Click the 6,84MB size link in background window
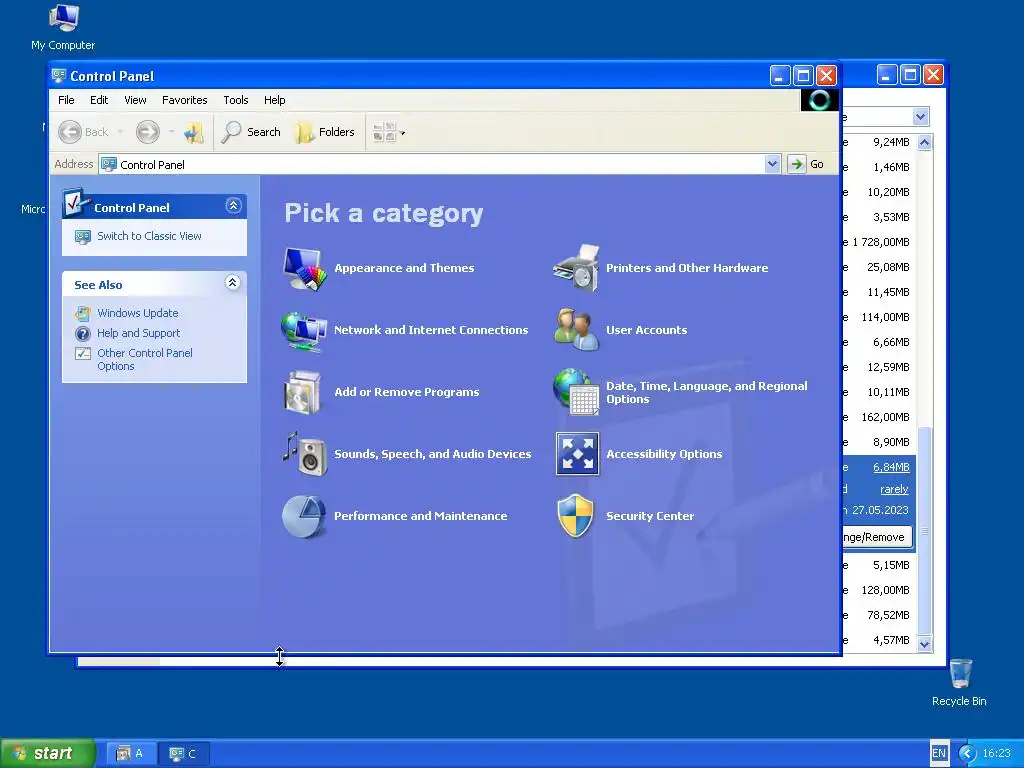 click(891, 468)
